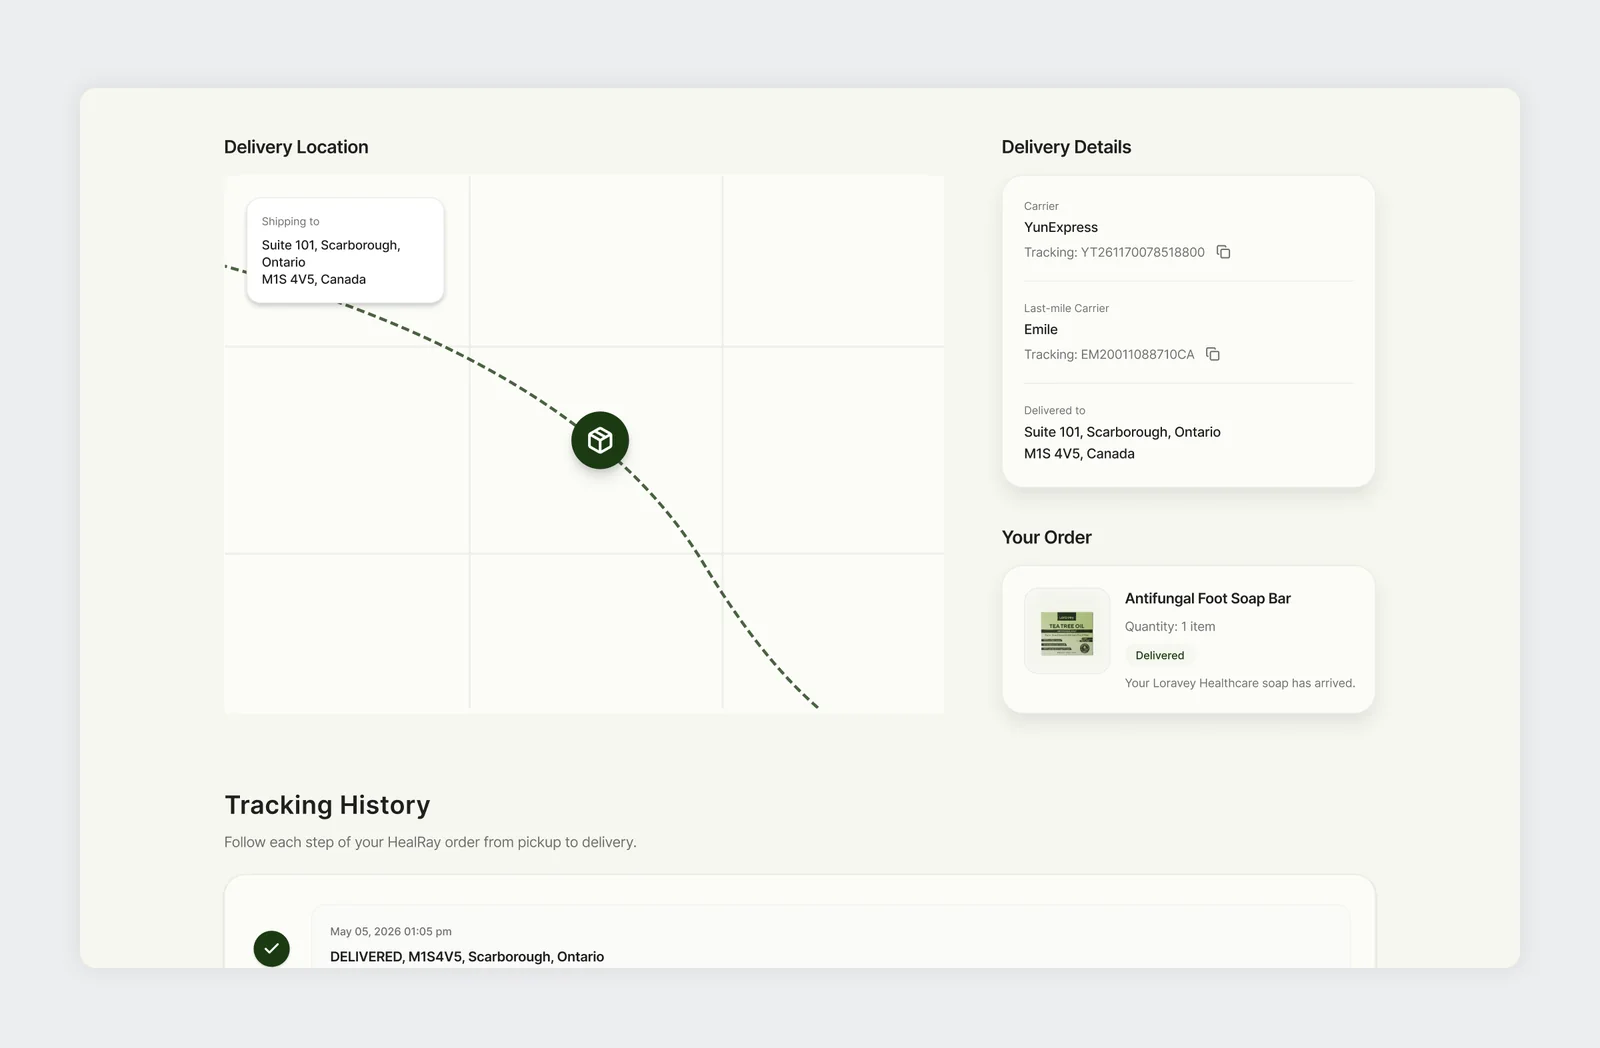
Task: Select delivered address Suite 101, Scarborough, Ontario
Action: pos(1122,432)
